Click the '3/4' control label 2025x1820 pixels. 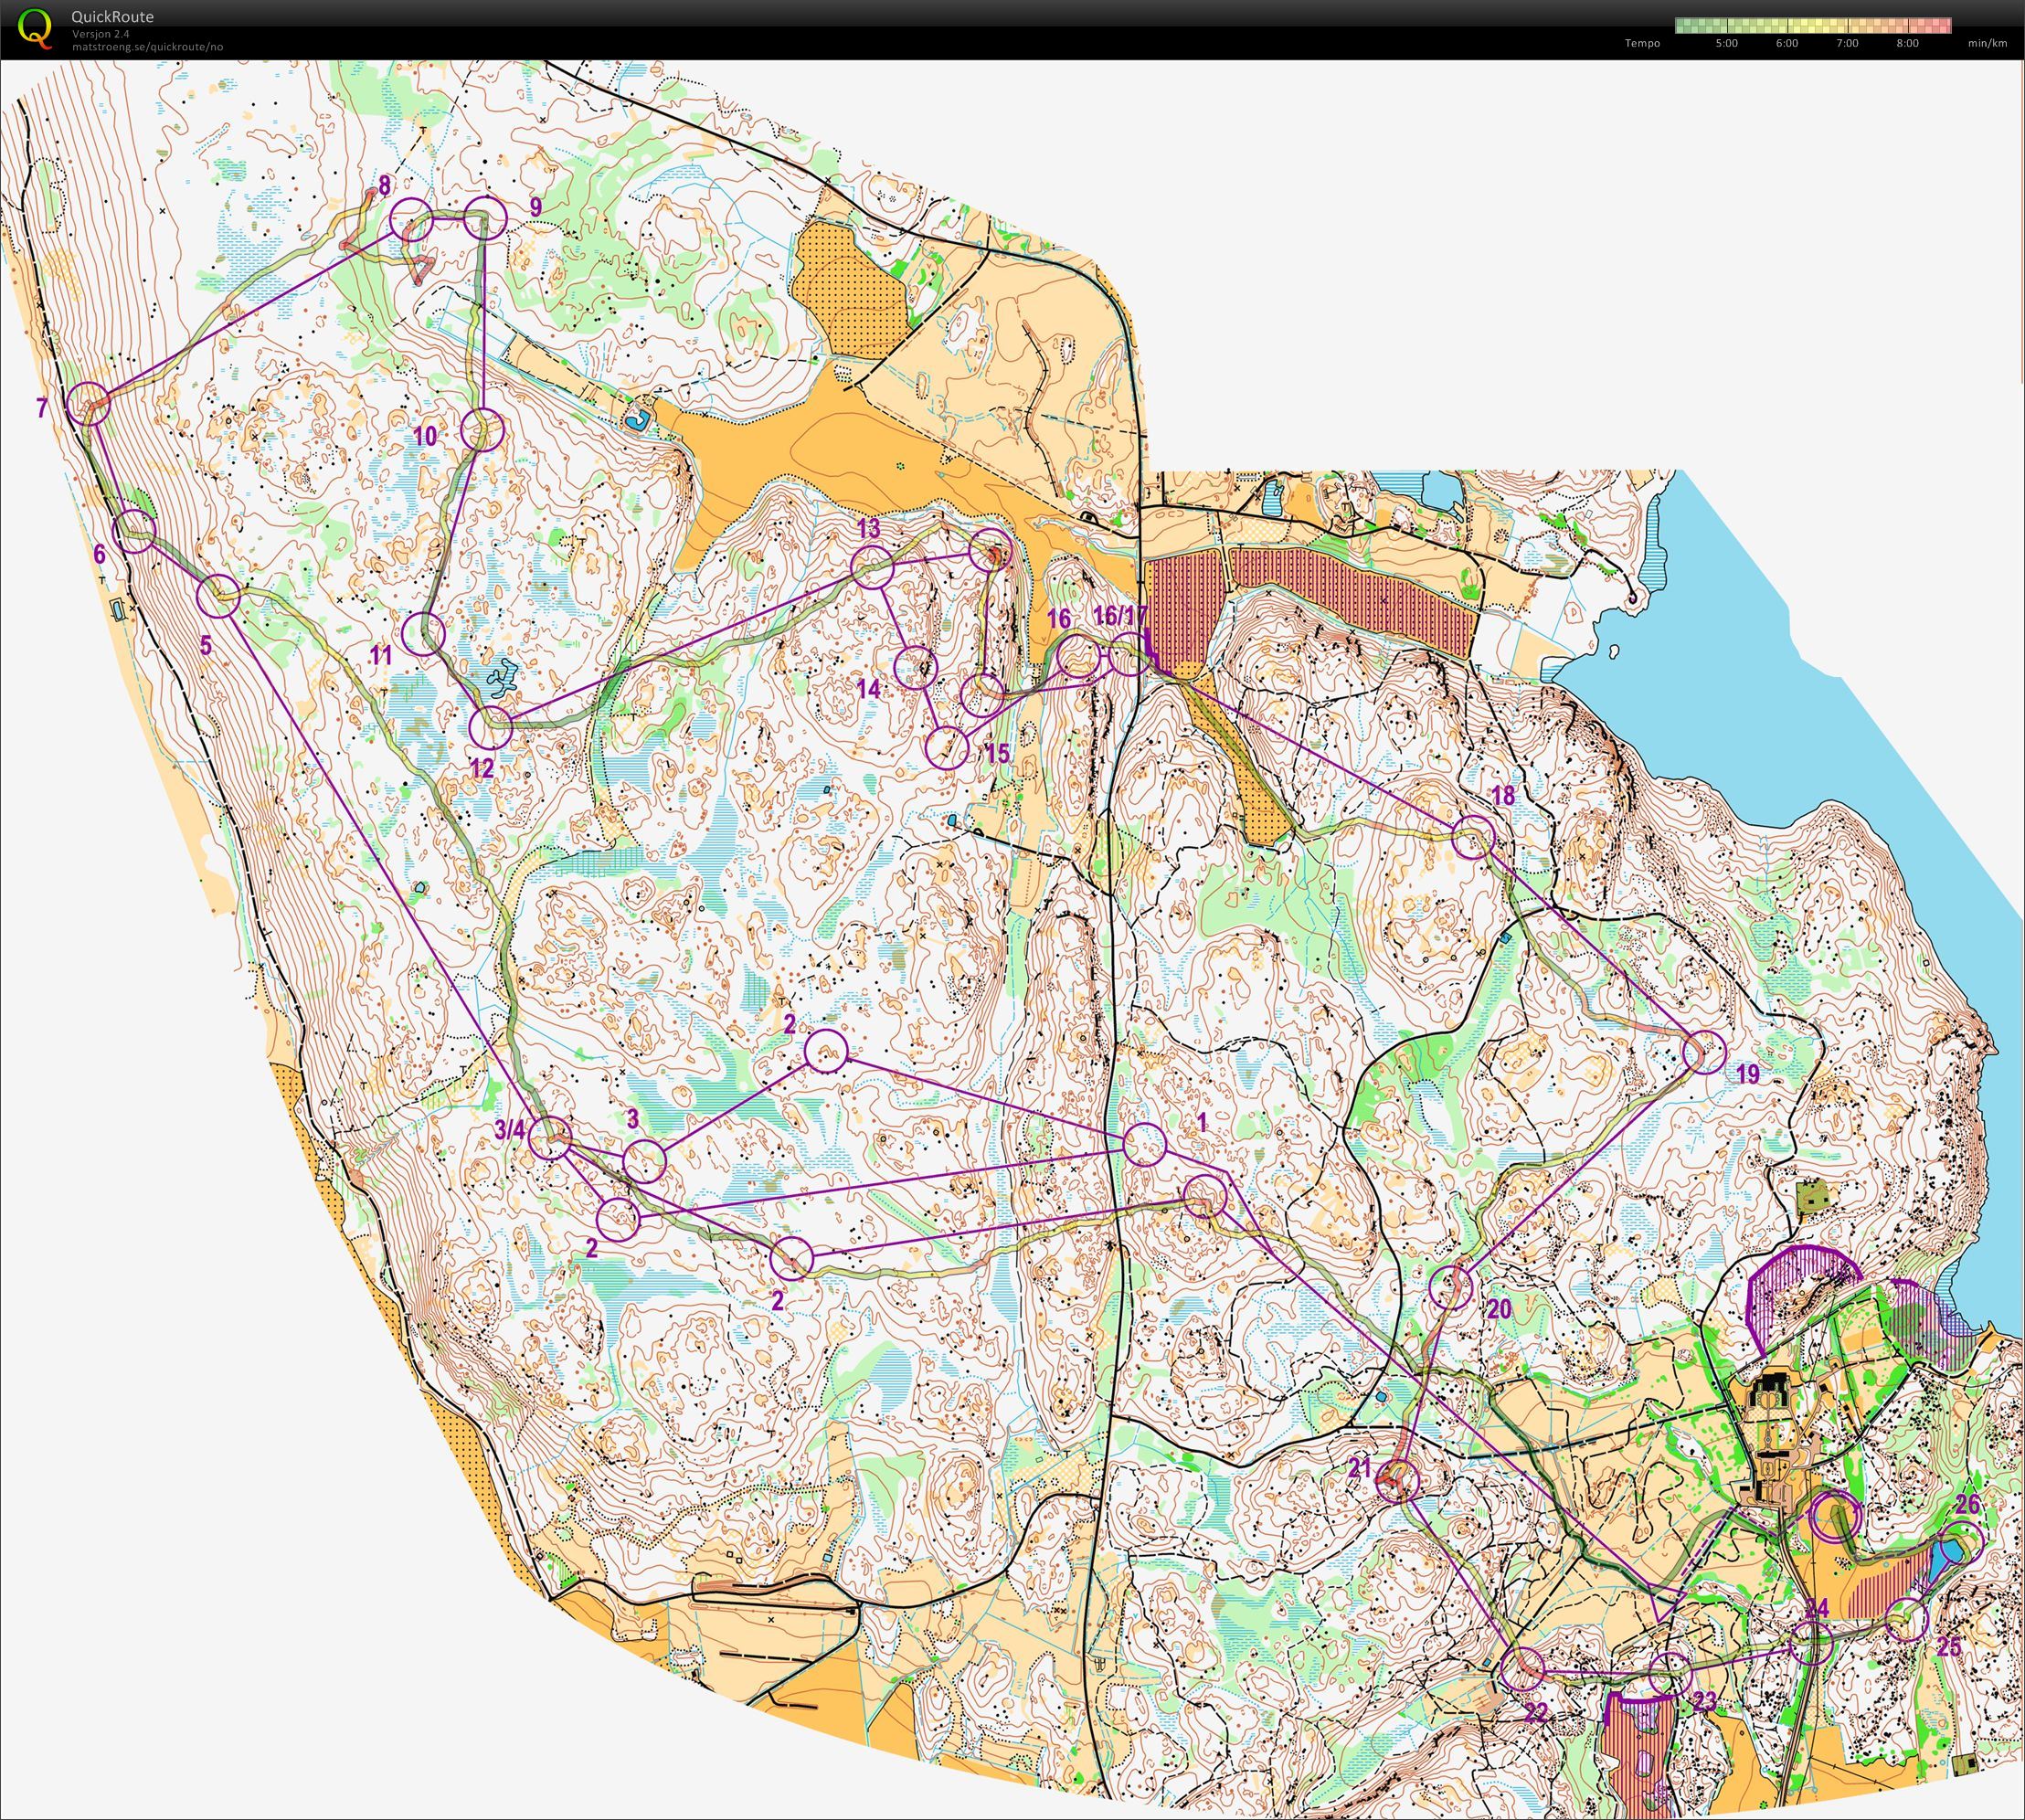(x=510, y=1129)
